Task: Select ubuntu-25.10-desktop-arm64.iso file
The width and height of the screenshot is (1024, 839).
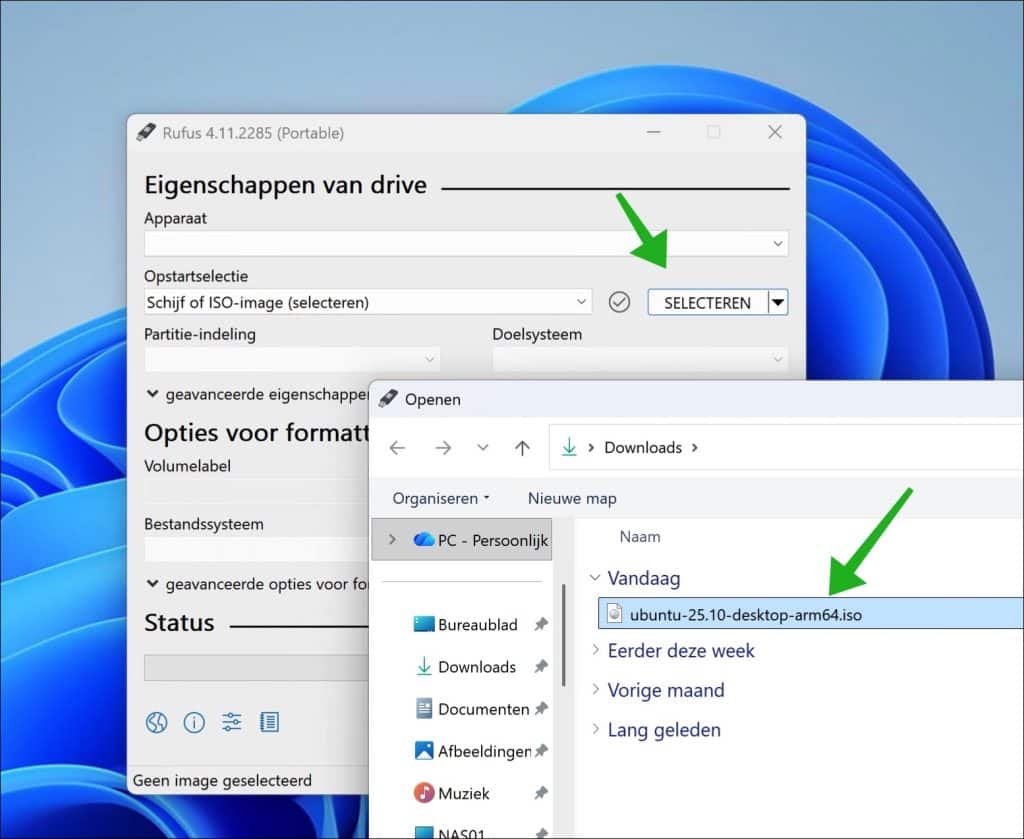Action: 745,615
